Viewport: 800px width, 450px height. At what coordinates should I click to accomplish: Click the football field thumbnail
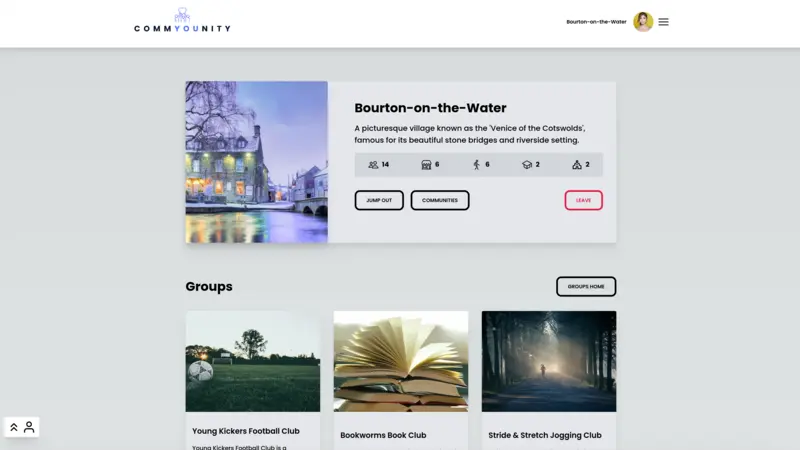point(253,361)
